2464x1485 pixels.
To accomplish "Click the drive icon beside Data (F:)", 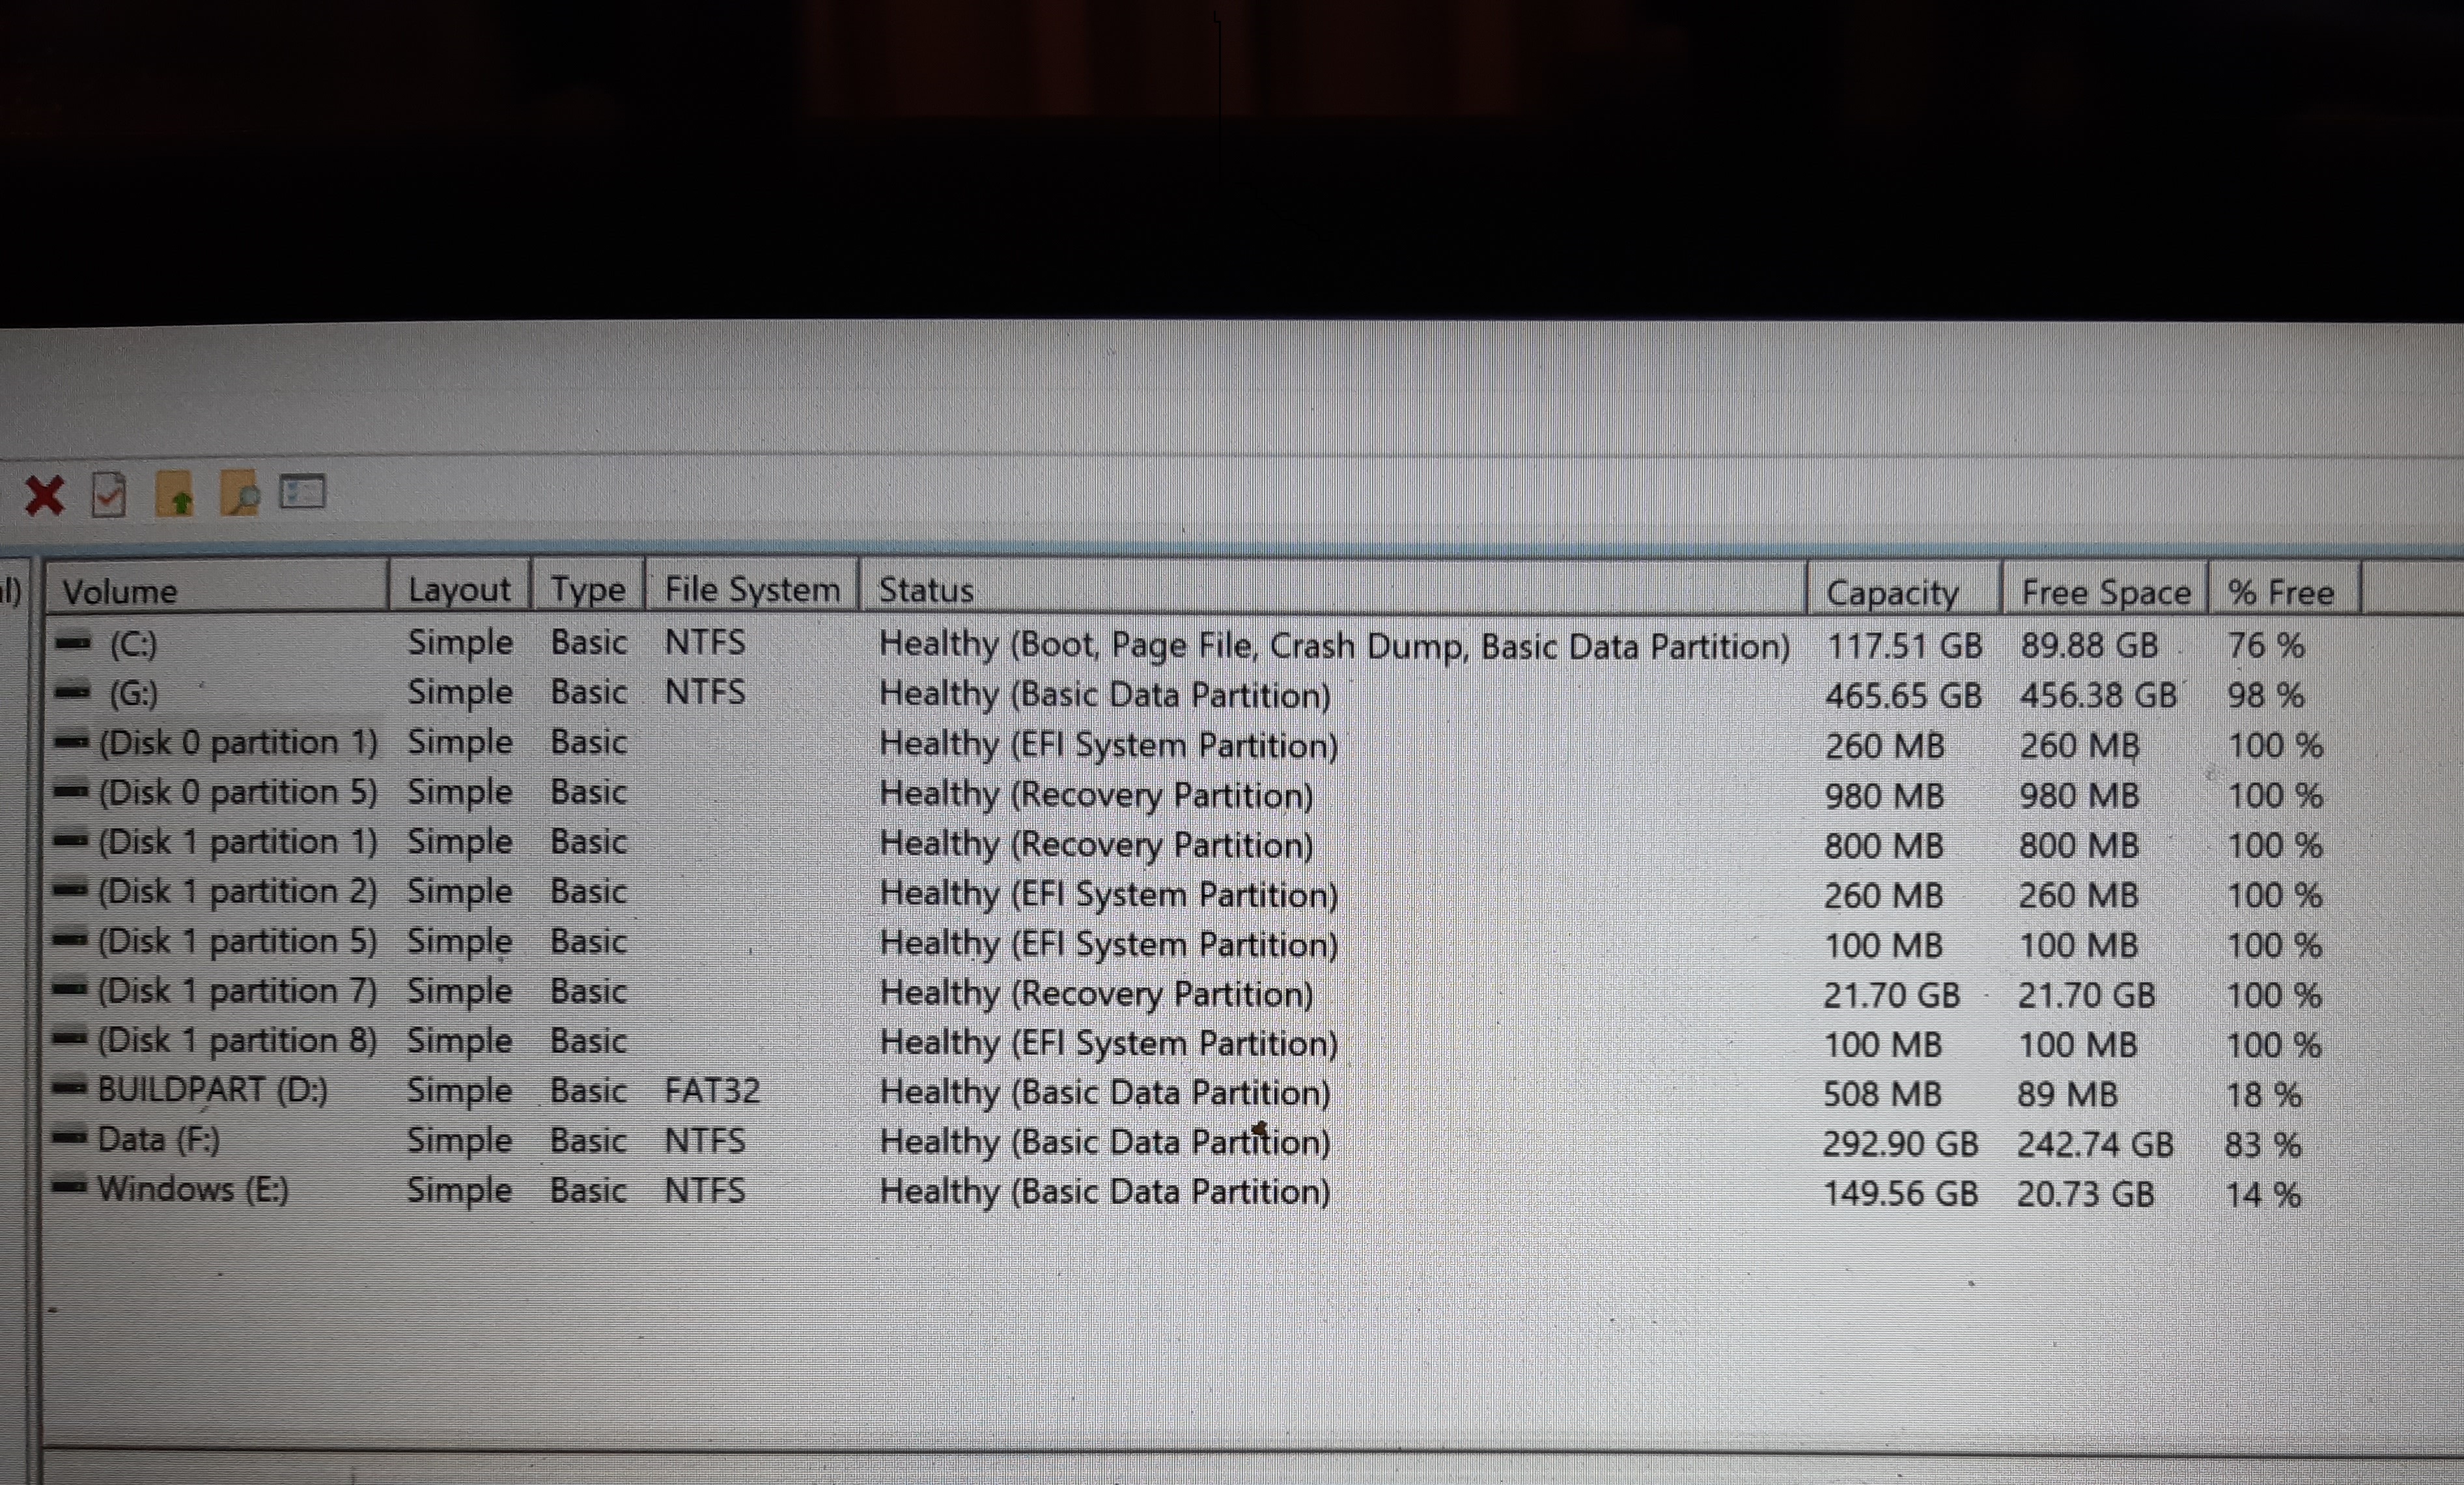I will 69,1137.
